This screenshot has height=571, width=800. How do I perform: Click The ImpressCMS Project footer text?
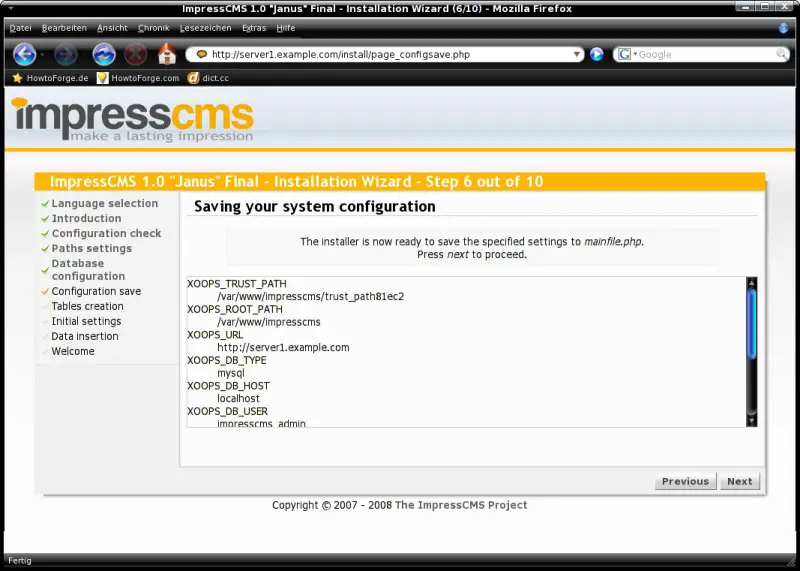coord(461,505)
